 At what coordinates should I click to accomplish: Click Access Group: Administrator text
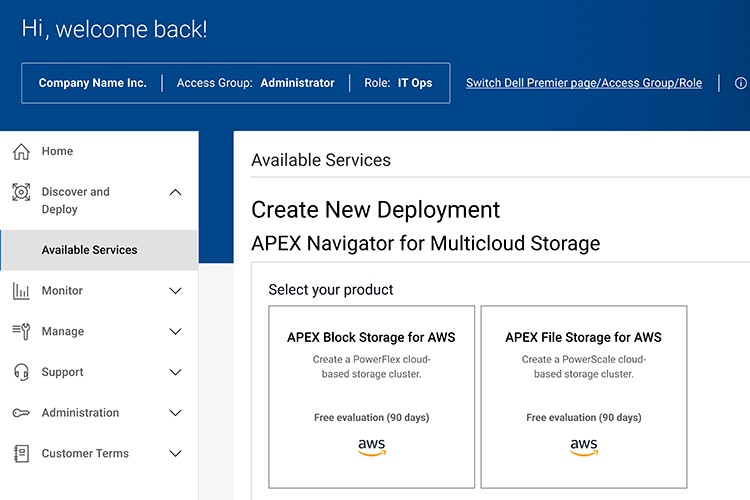point(255,83)
